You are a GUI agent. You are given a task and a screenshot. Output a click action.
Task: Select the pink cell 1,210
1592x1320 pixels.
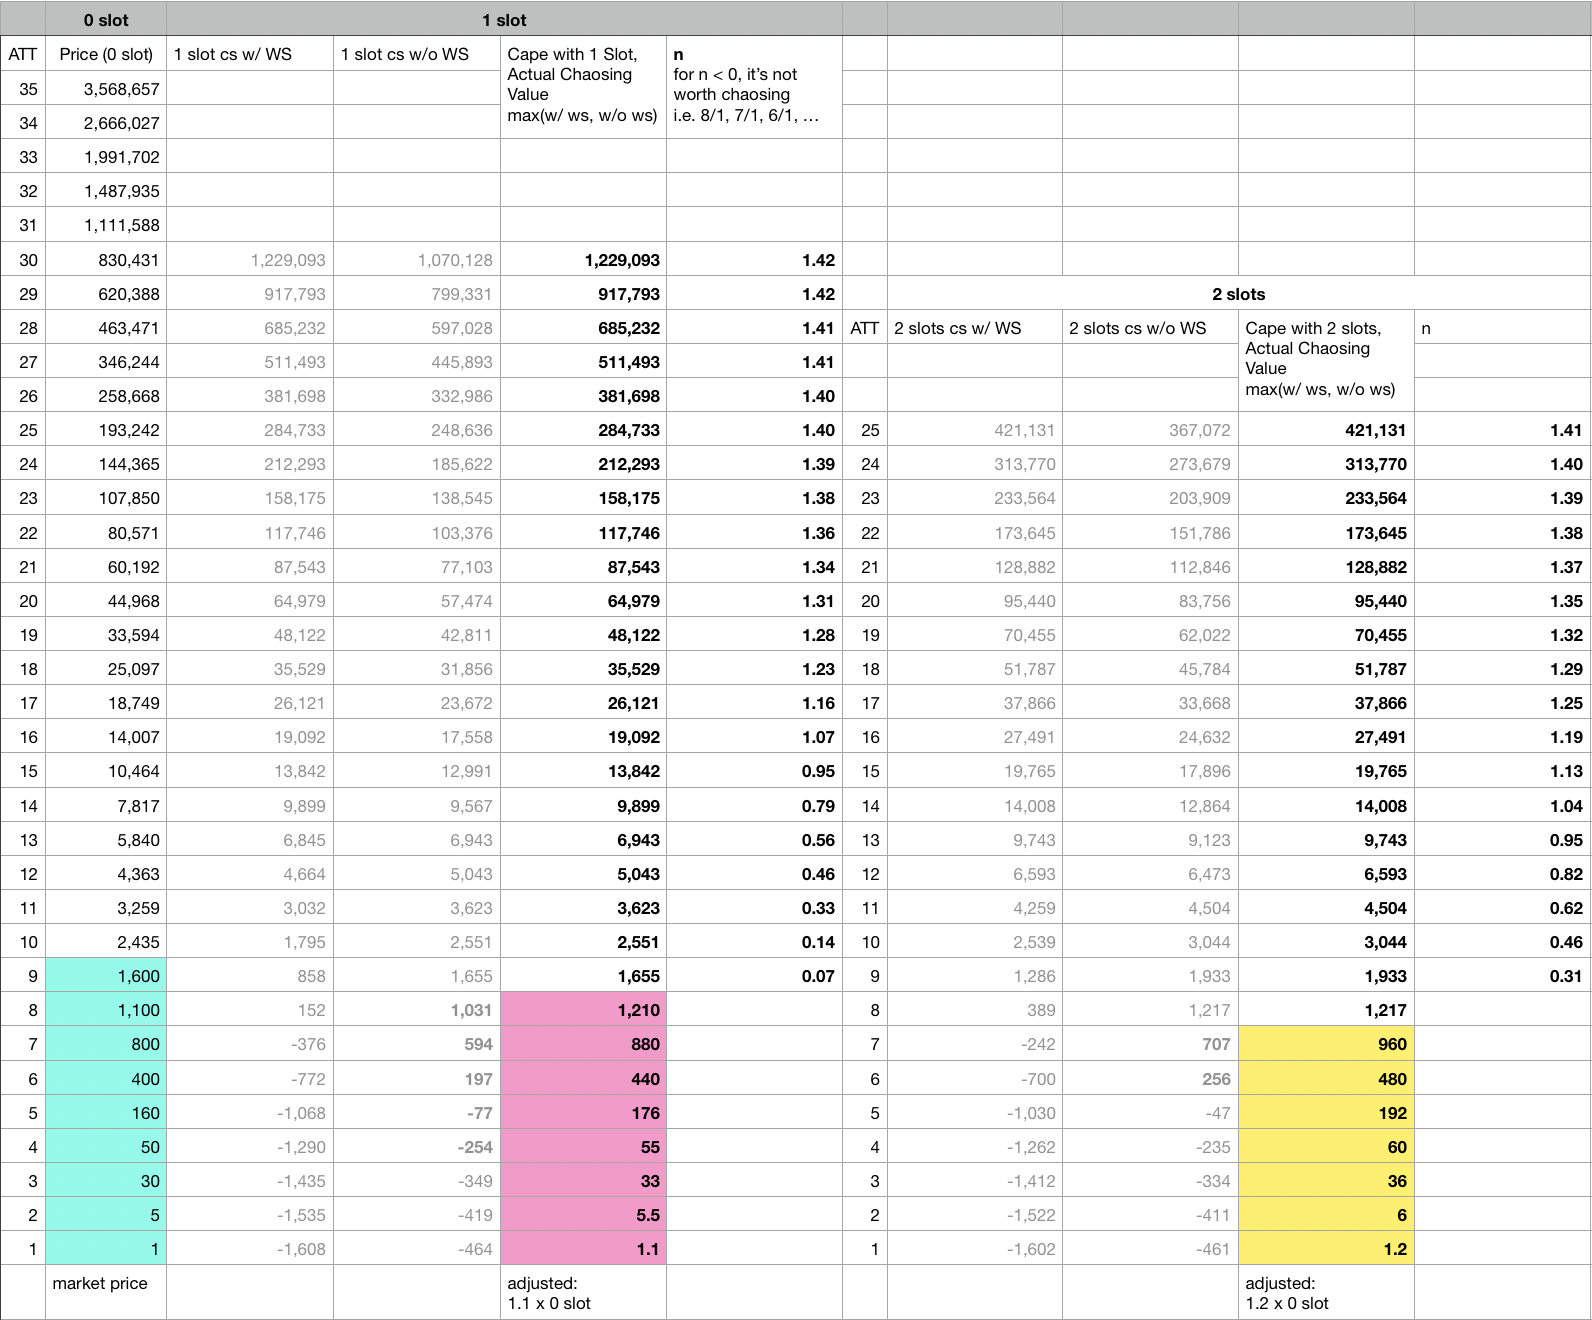(583, 1010)
